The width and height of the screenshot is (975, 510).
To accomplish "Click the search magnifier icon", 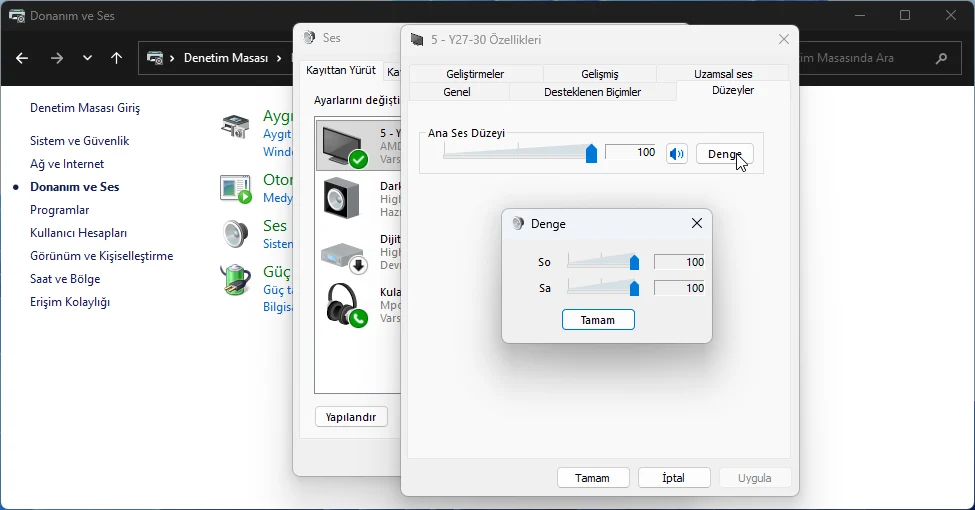I will point(941,58).
